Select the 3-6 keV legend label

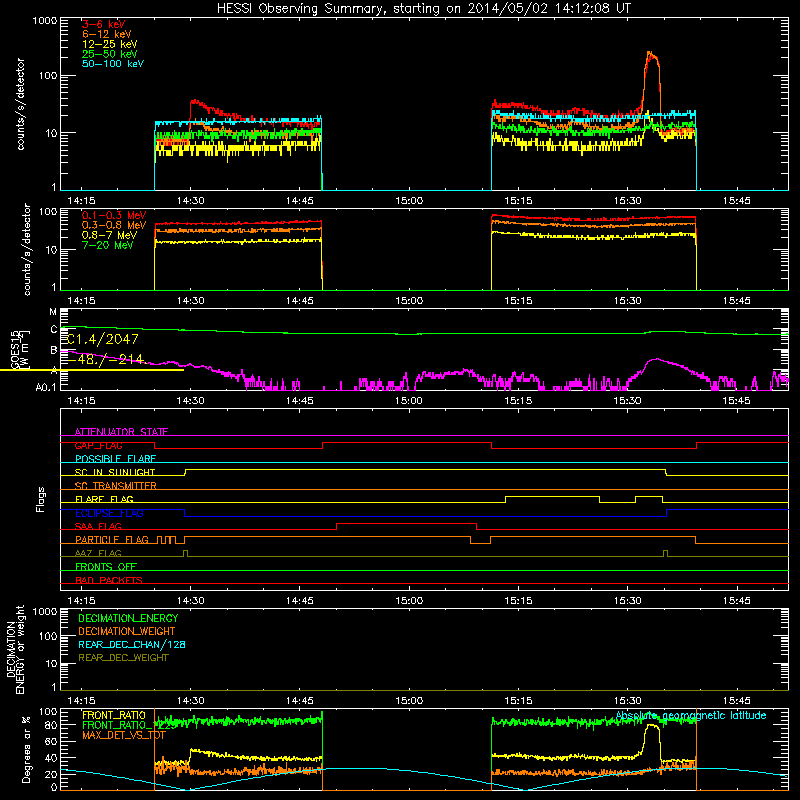103,24
